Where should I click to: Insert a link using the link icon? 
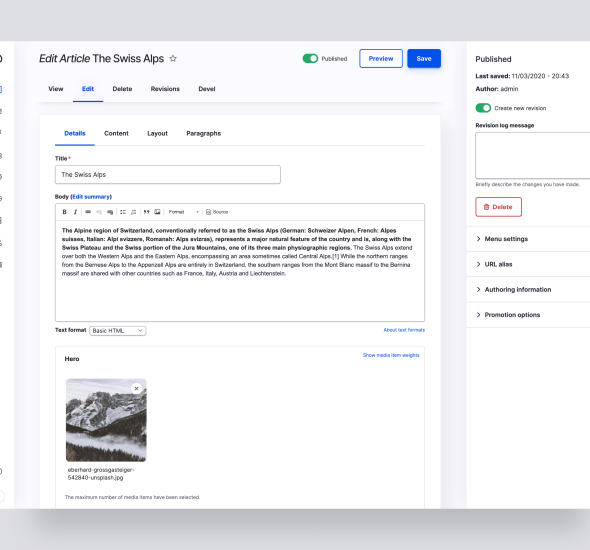pos(88,212)
